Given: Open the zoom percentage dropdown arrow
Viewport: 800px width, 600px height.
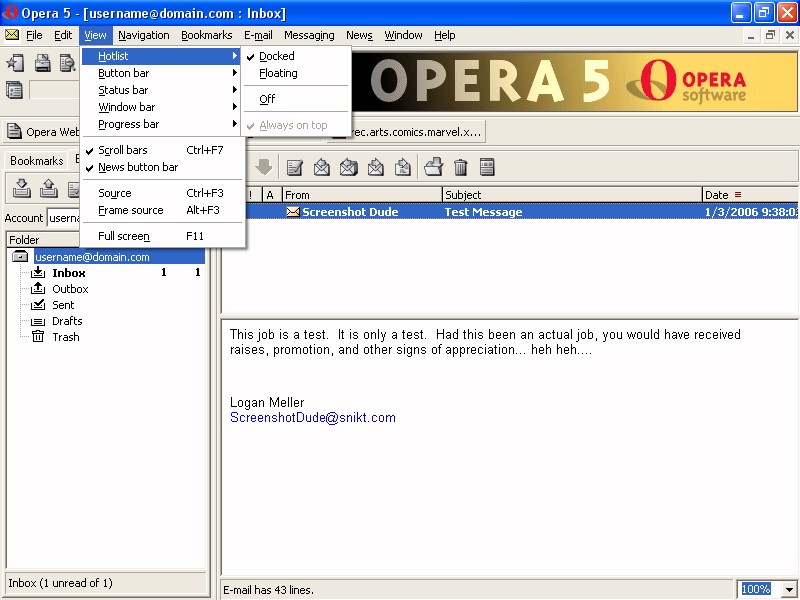Looking at the screenshot, I should (789, 590).
